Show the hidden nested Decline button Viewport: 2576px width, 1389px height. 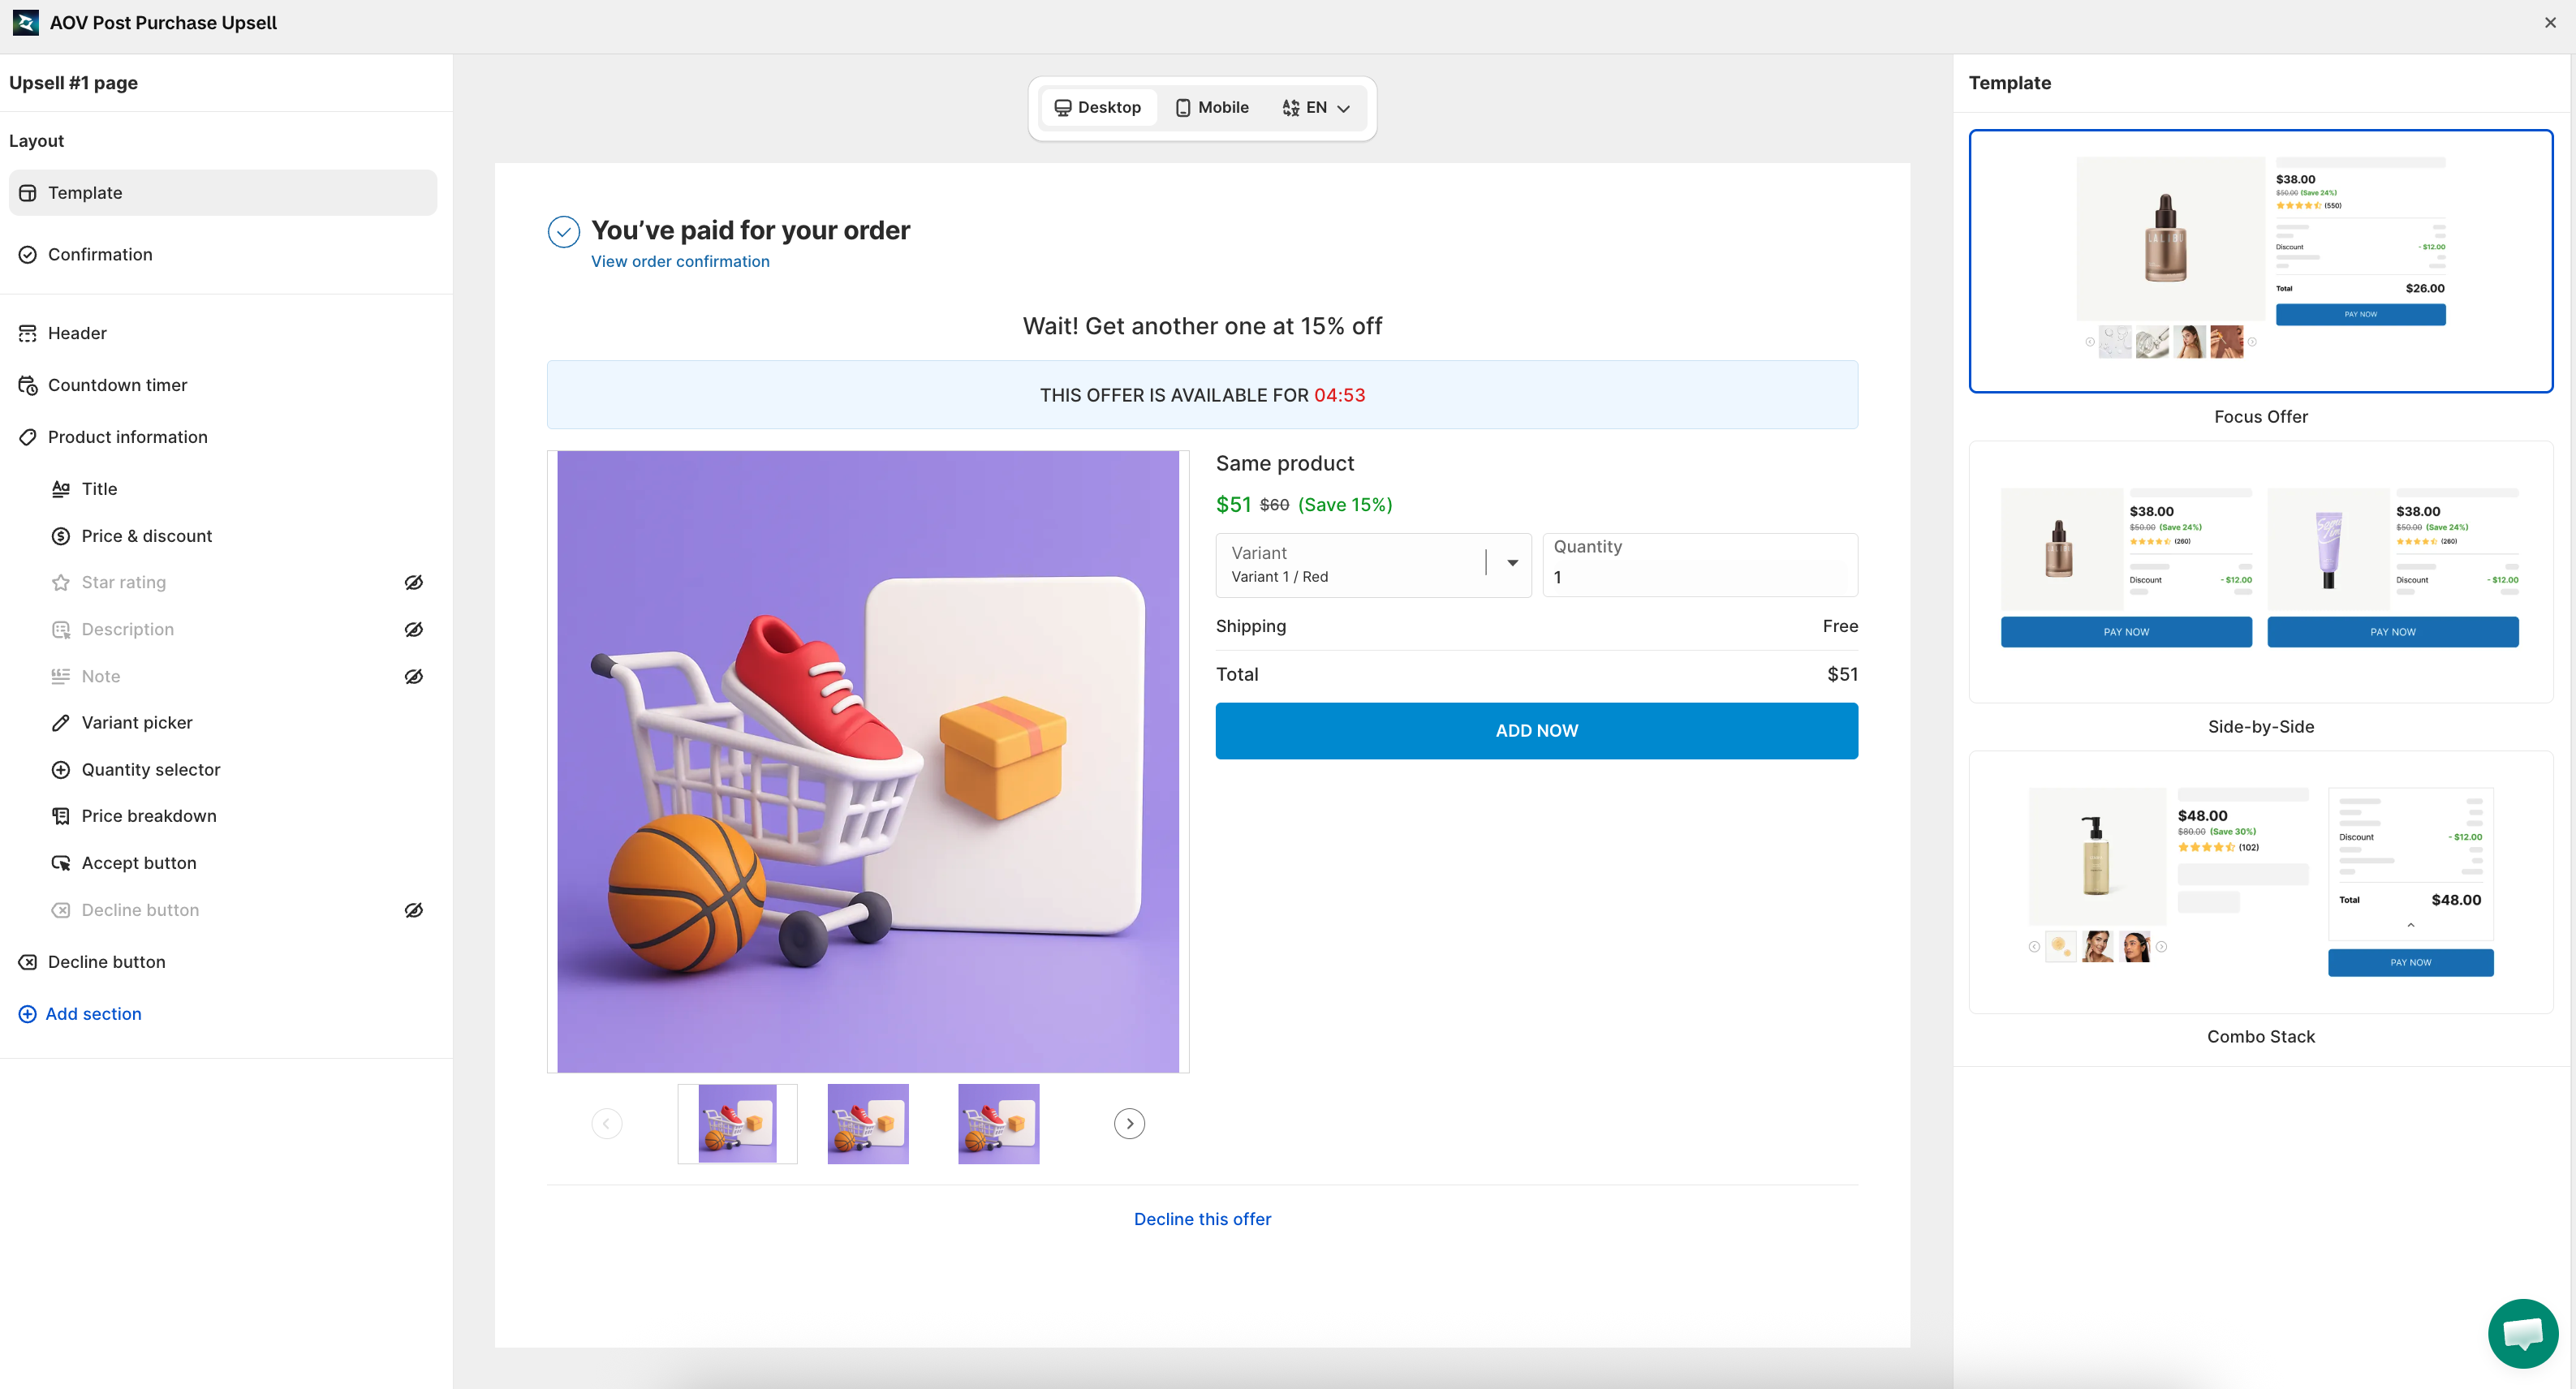point(413,910)
